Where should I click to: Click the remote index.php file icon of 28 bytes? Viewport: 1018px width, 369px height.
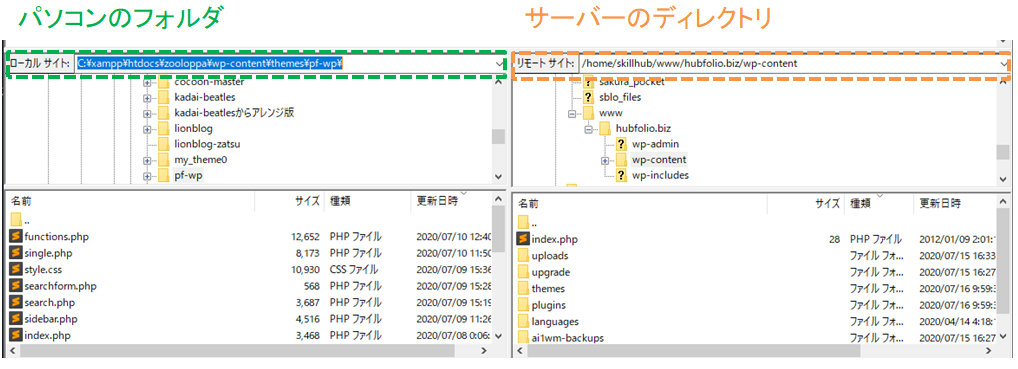pyautogui.click(x=523, y=239)
